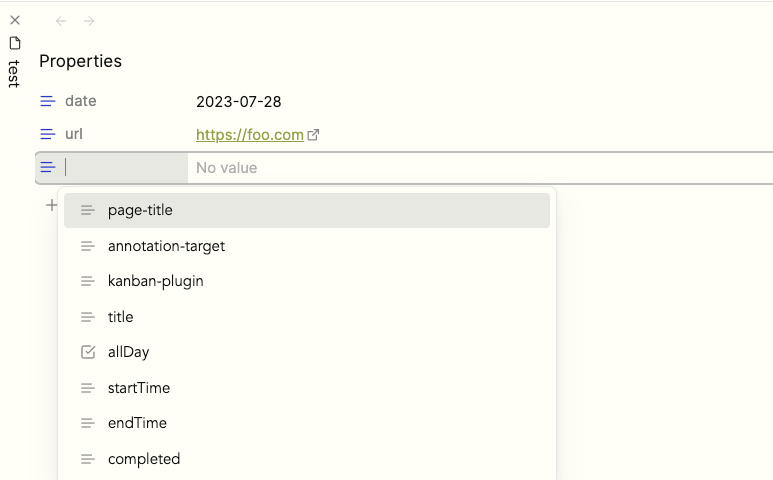Select startTime from the suggestions menu
773x480 pixels.
coord(307,388)
